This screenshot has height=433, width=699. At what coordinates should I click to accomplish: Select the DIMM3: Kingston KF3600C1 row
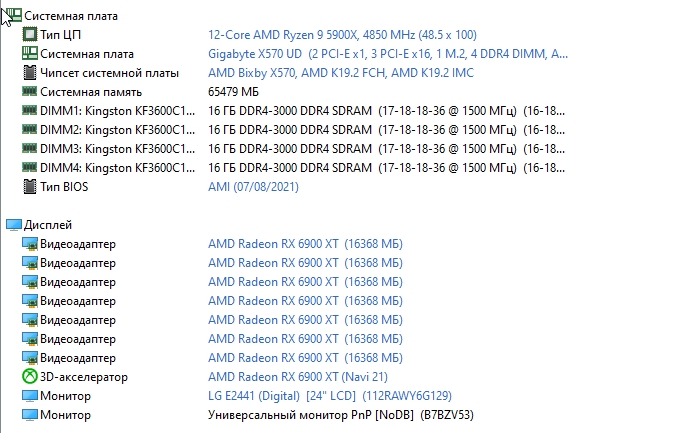[110, 149]
